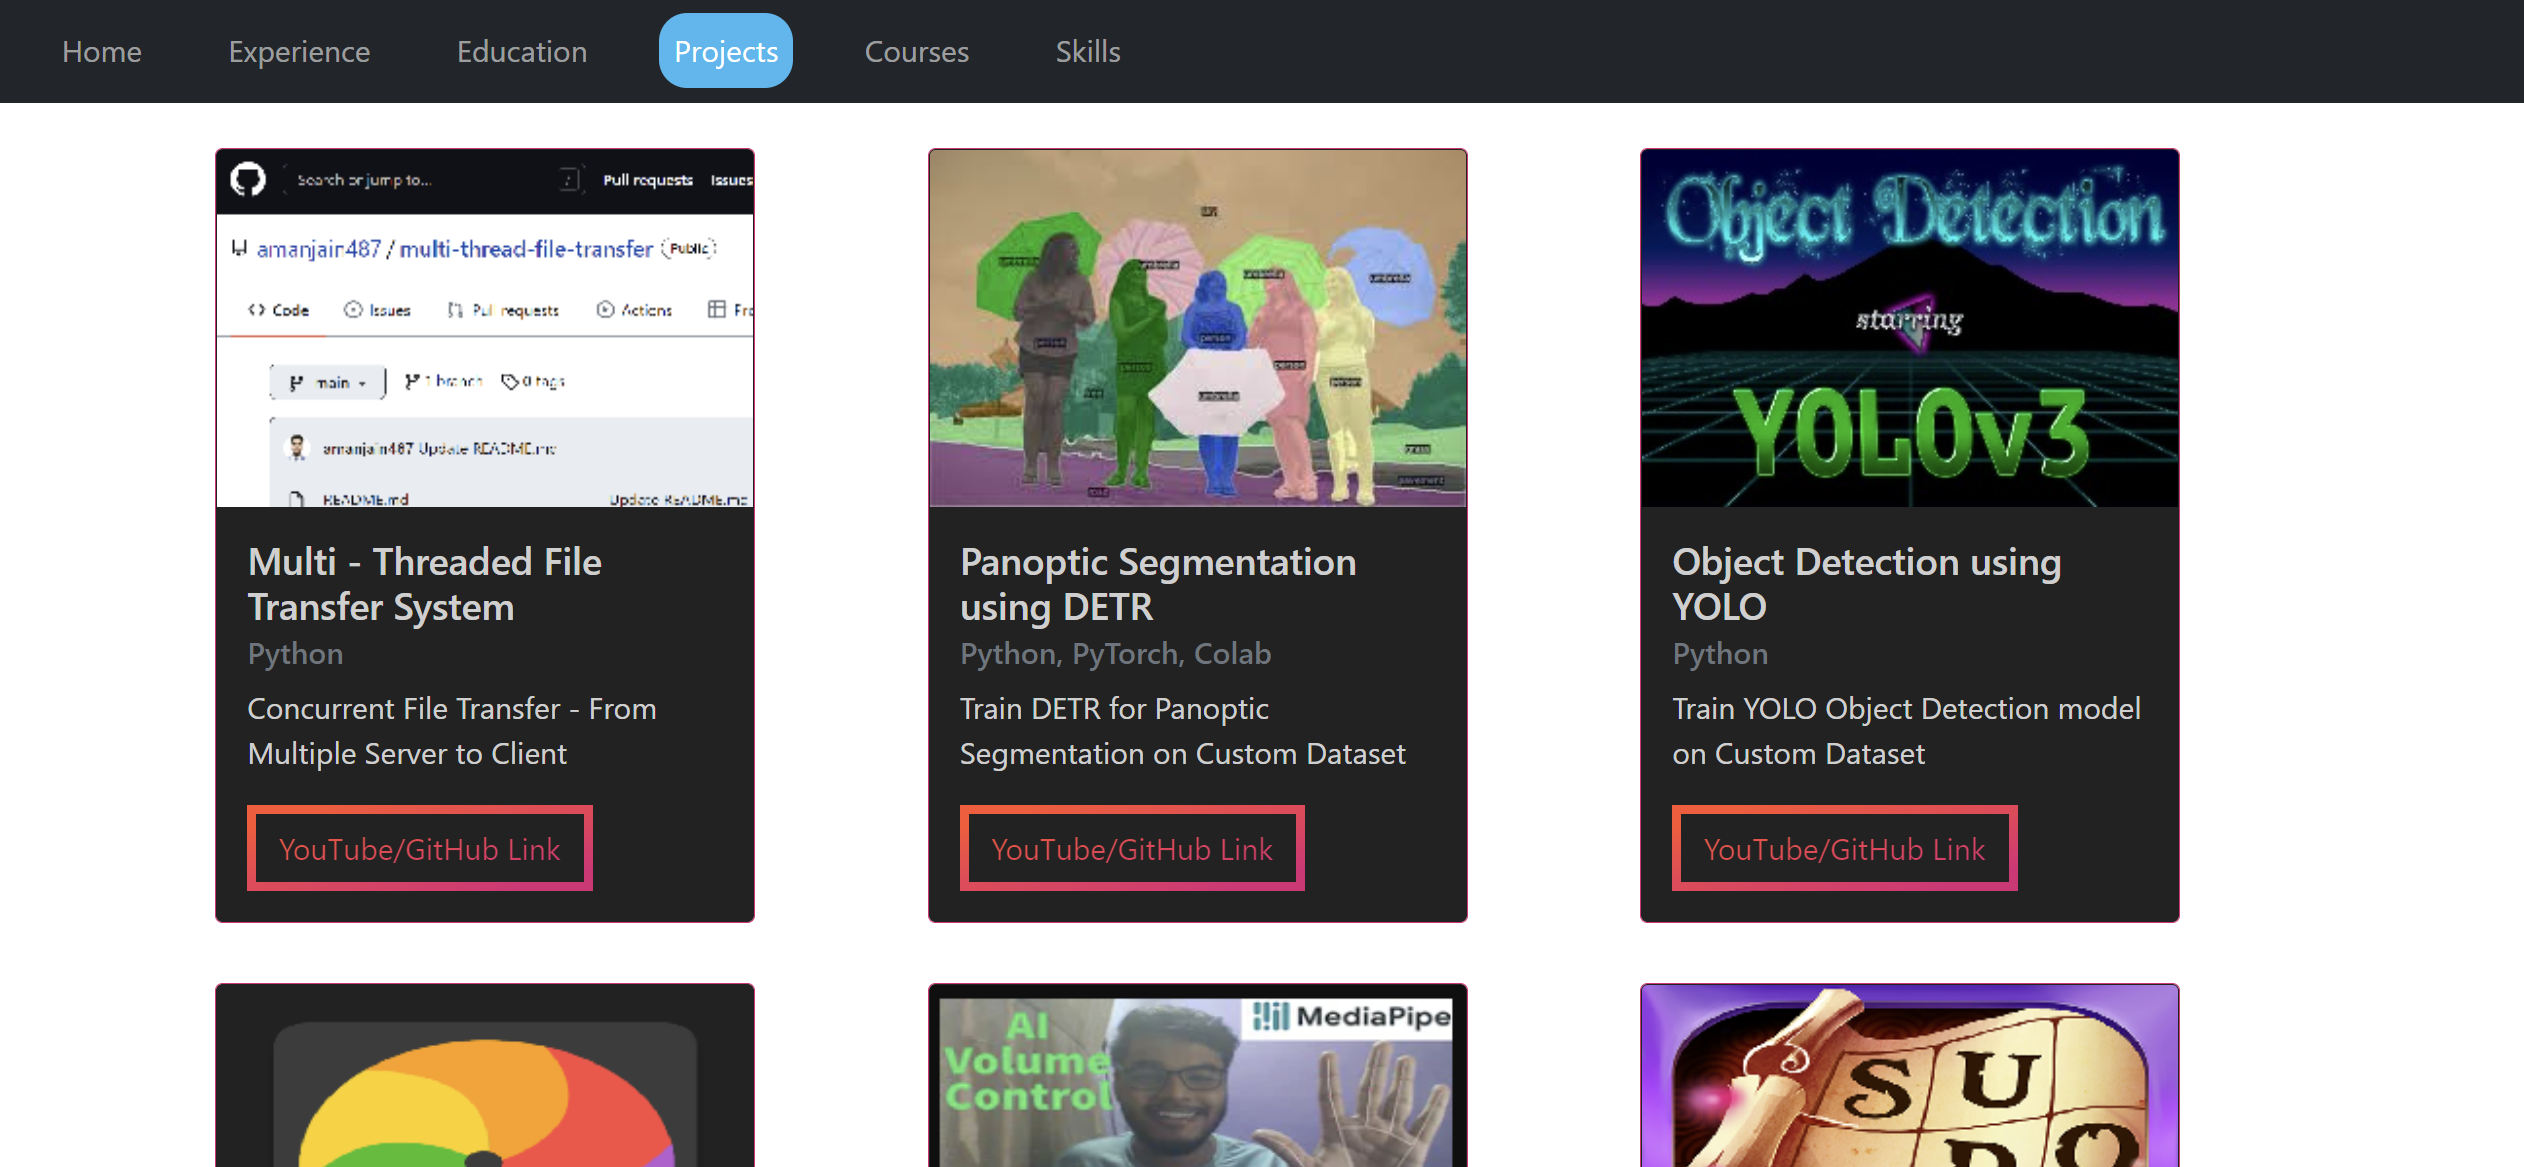Open the Home nav tab
Image resolution: width=2524 pixels, height=1167 pixels.
click(x=101, y=51)
